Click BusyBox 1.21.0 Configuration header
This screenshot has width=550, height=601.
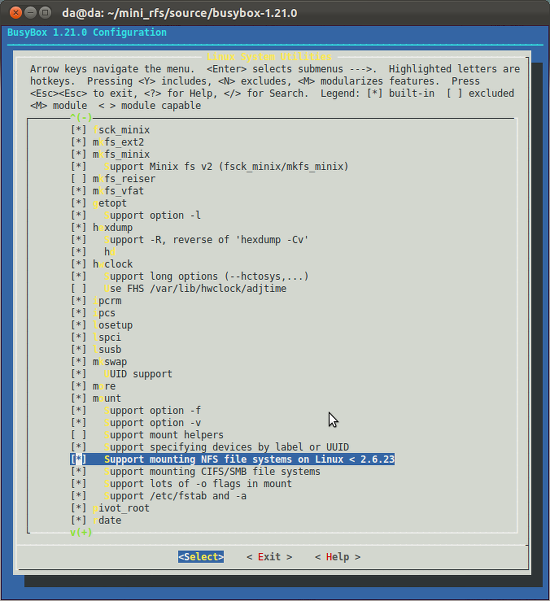[x=87, y=33]
